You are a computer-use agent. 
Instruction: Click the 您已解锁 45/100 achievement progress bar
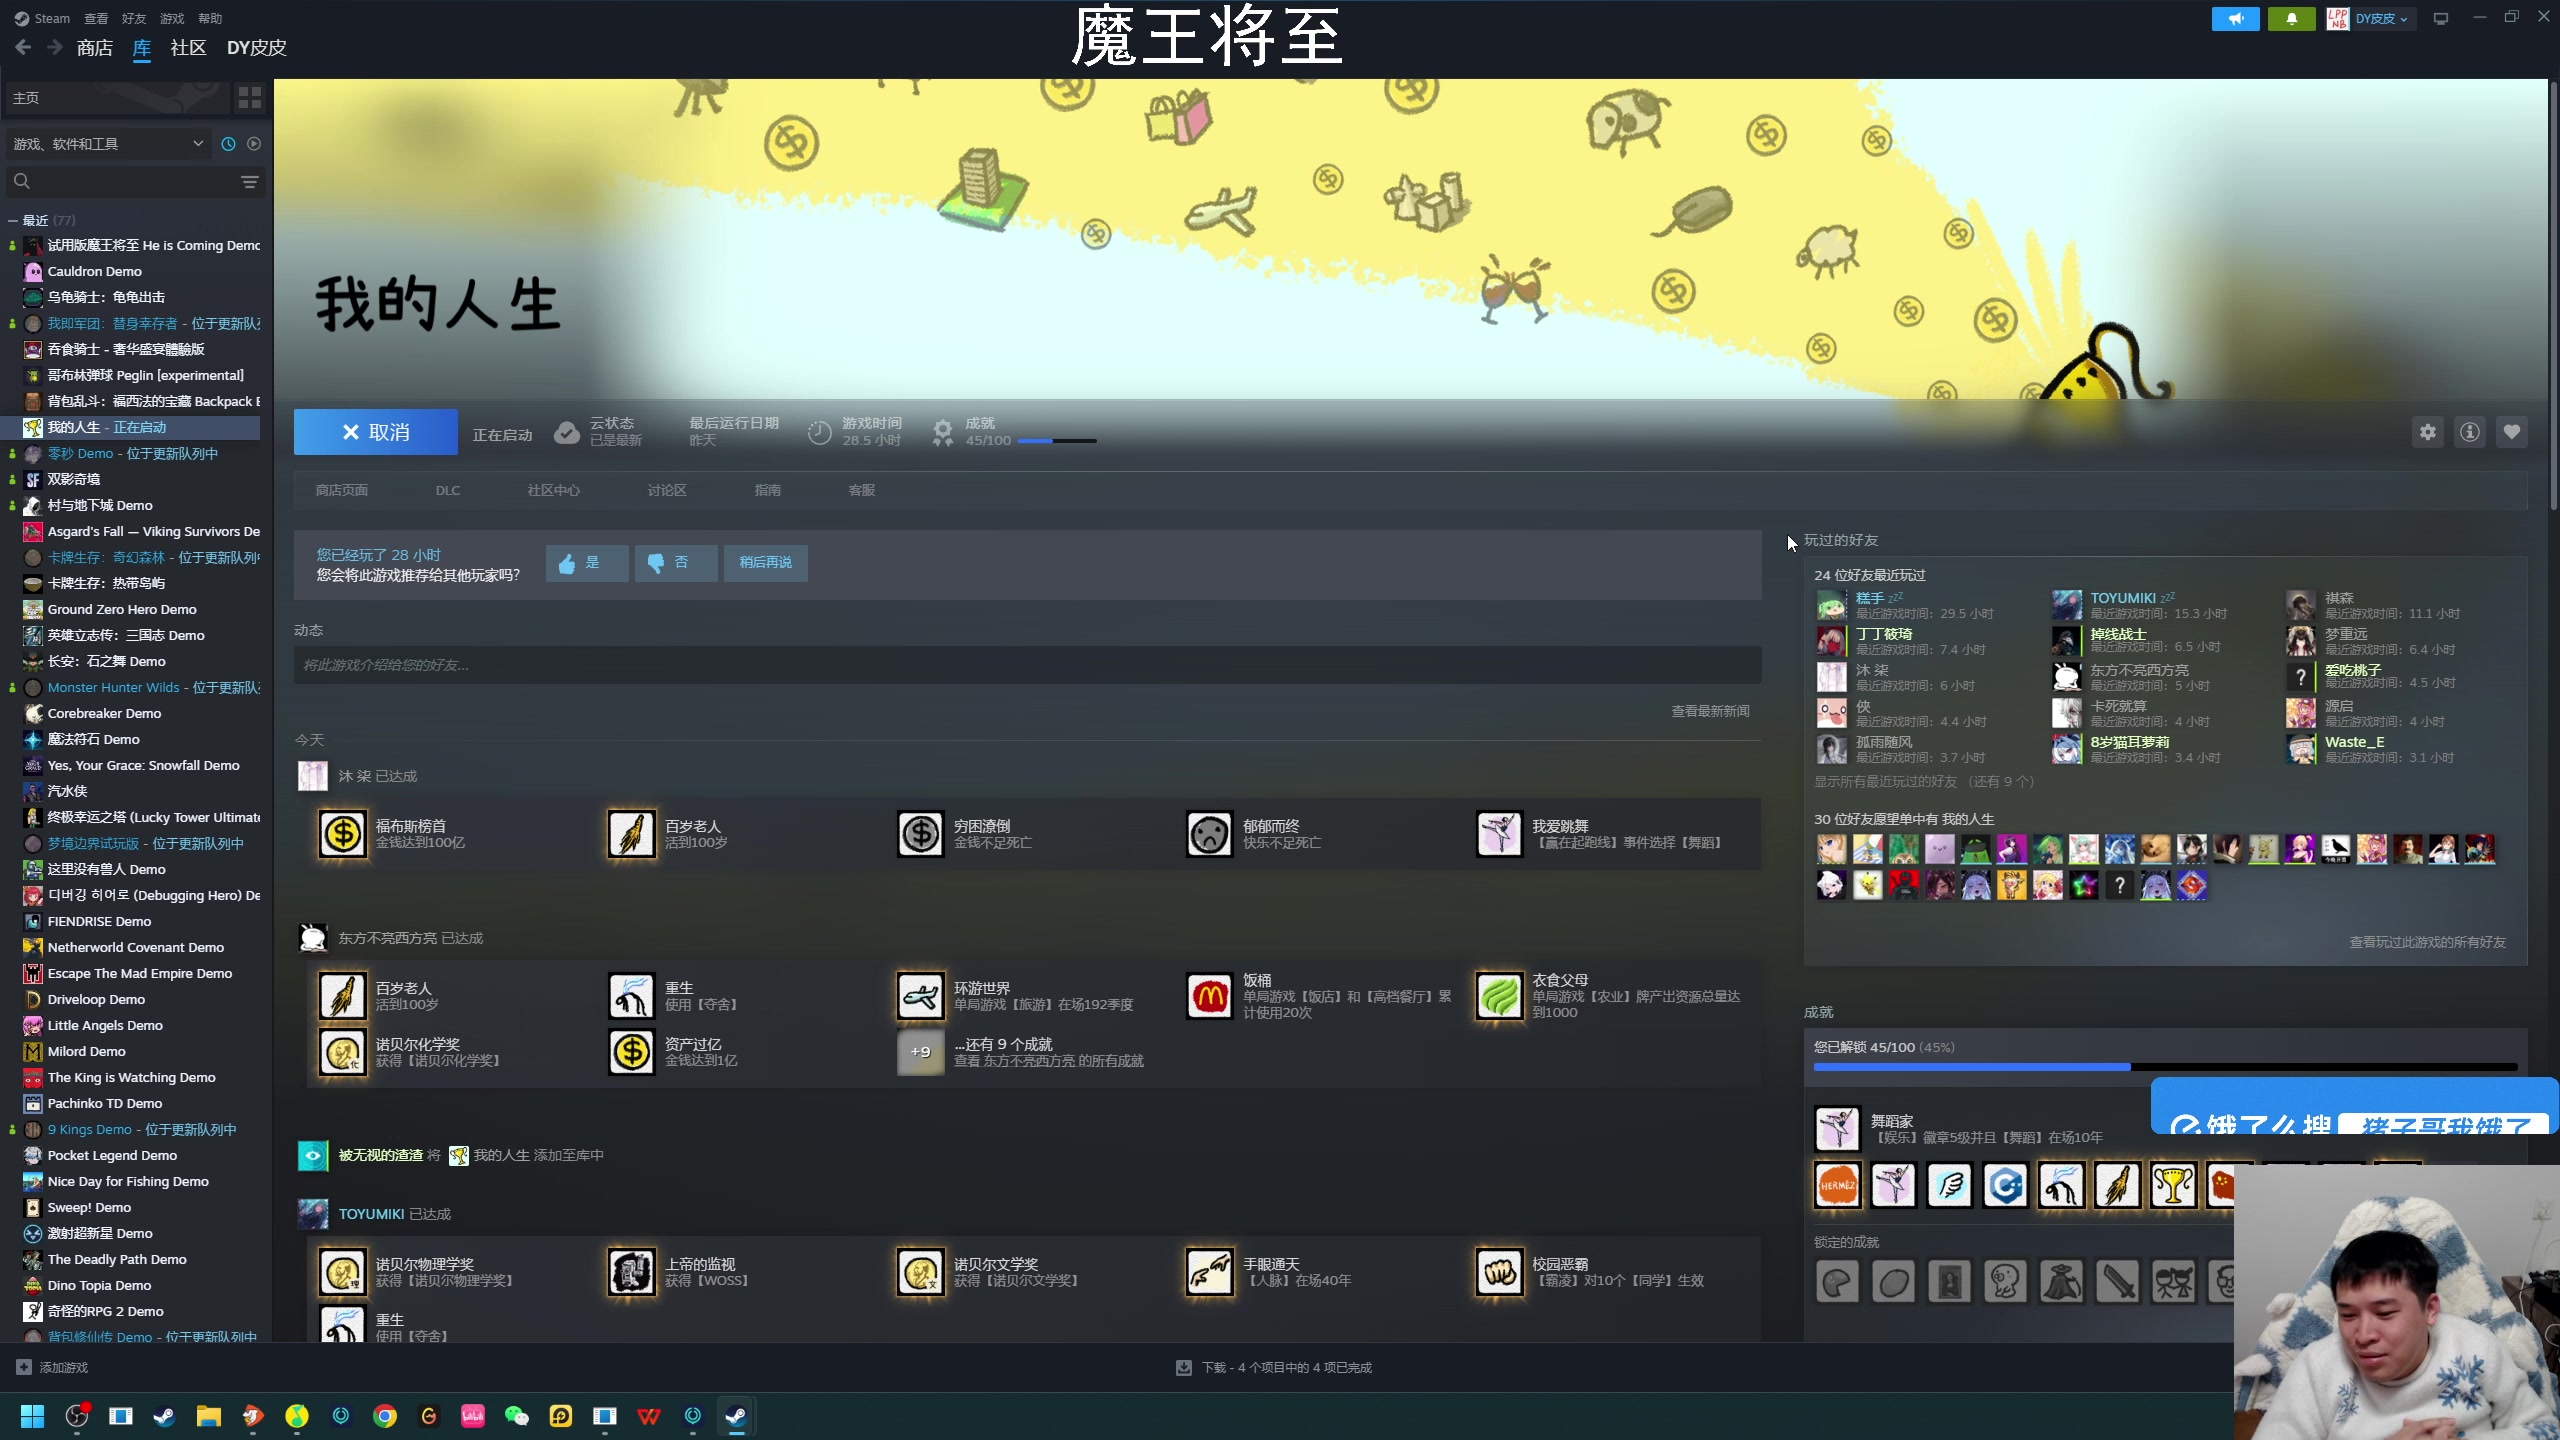[2166, 1067]
